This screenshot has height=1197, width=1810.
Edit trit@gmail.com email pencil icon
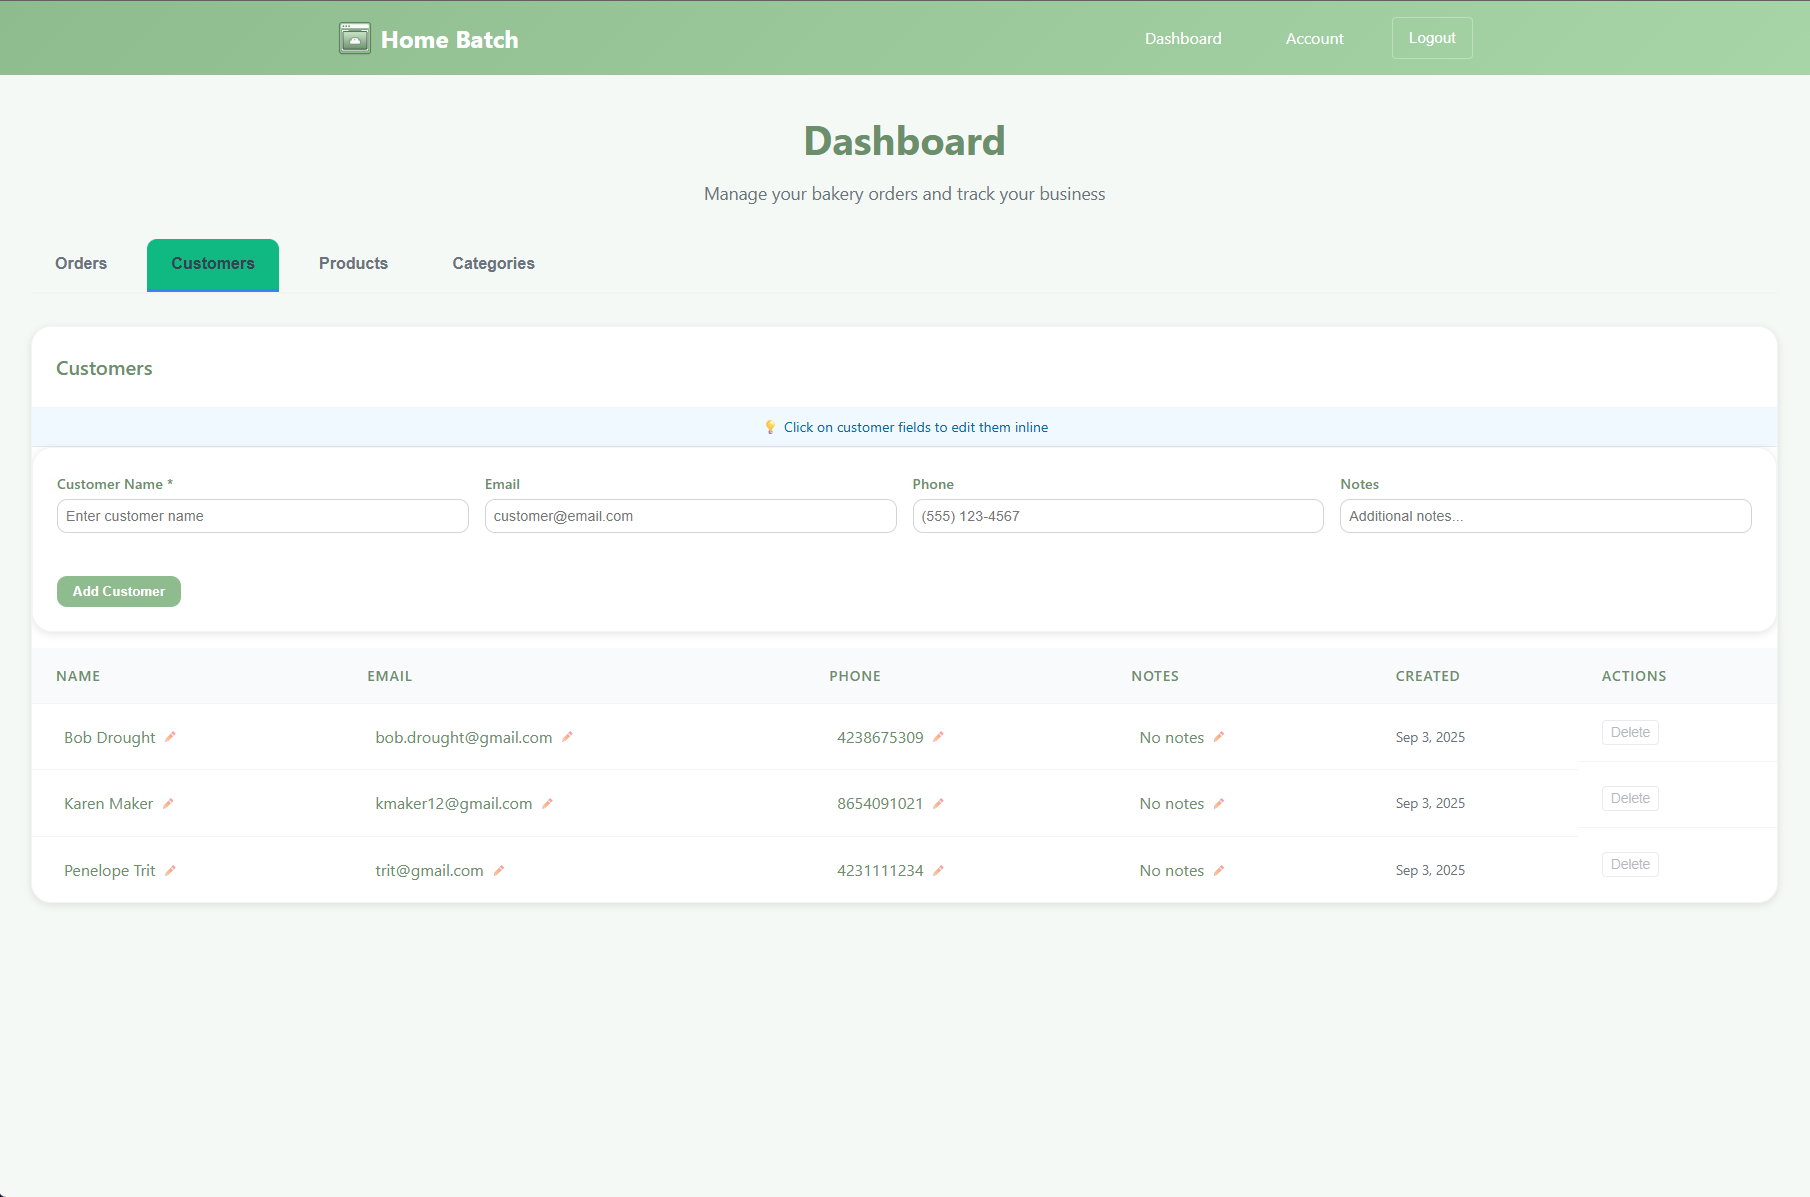click(x=499, y=870)
